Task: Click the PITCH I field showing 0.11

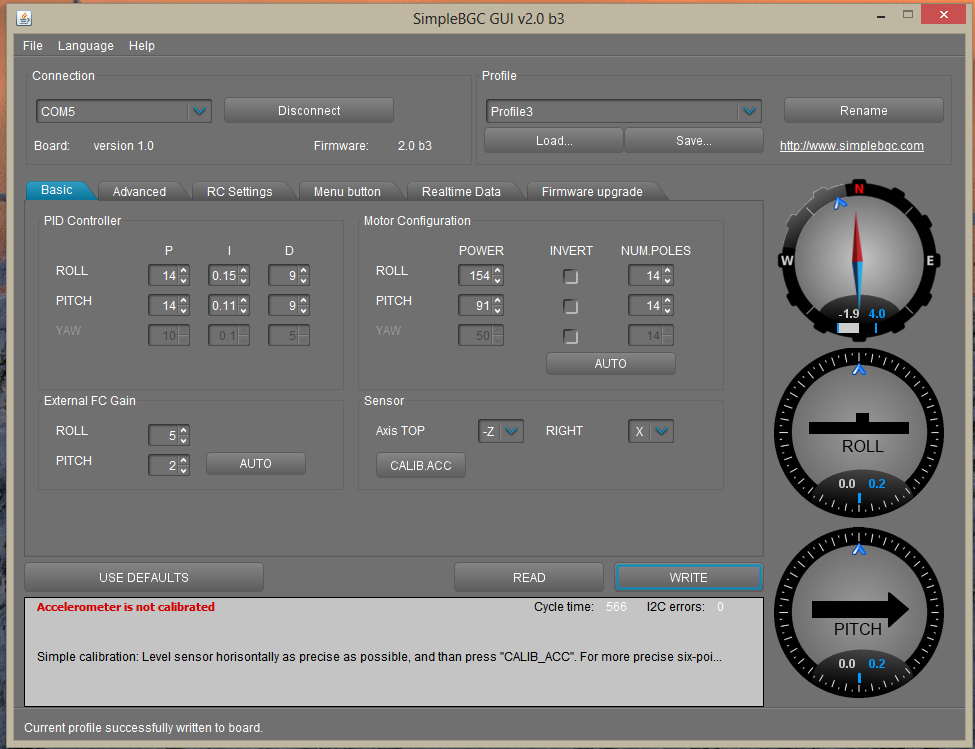Action: pyautogui.click(x=224, y=305)
